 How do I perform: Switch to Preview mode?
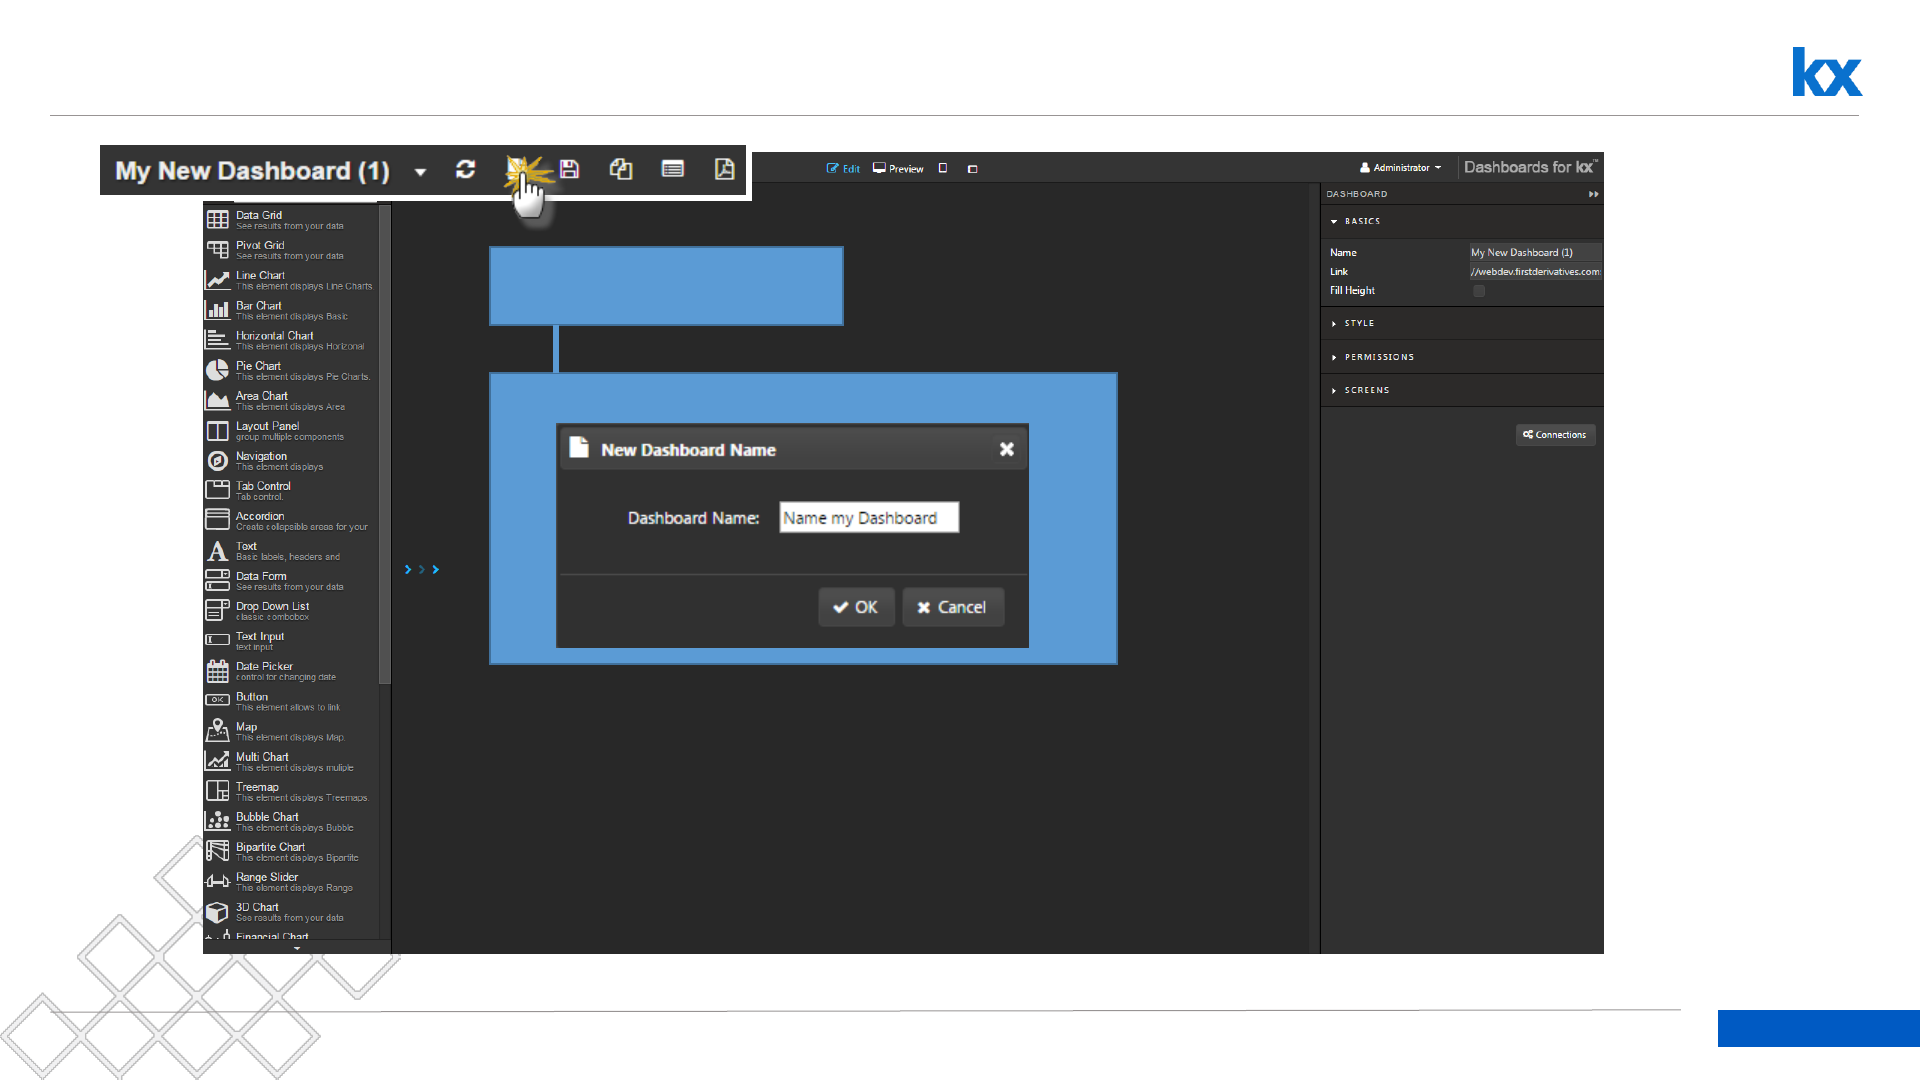click(898, 168)
